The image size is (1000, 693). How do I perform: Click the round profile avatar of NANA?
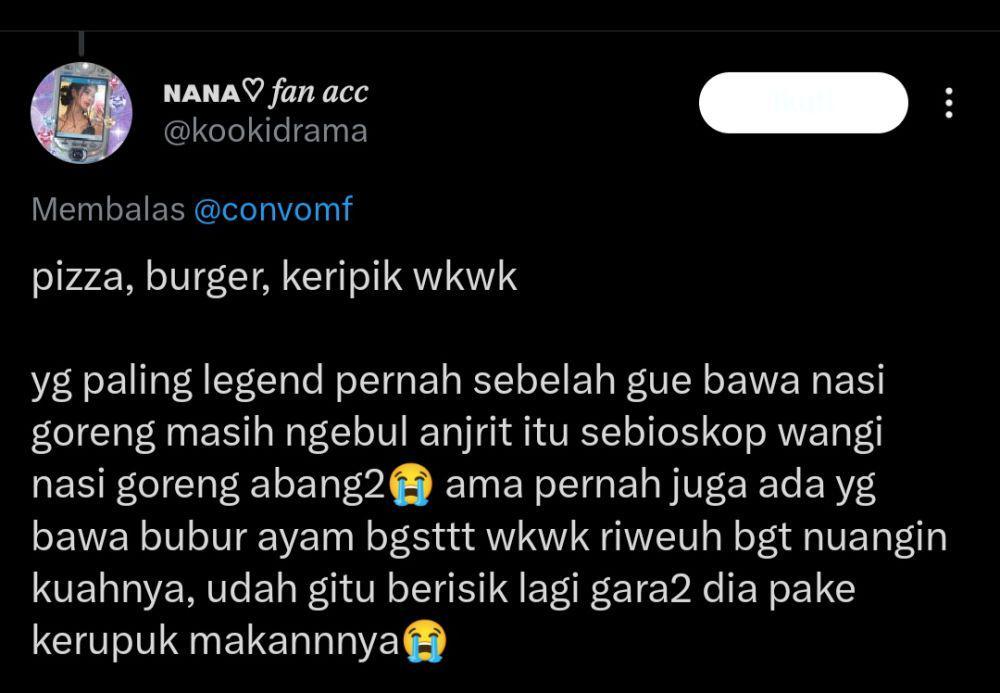point(82,113)
